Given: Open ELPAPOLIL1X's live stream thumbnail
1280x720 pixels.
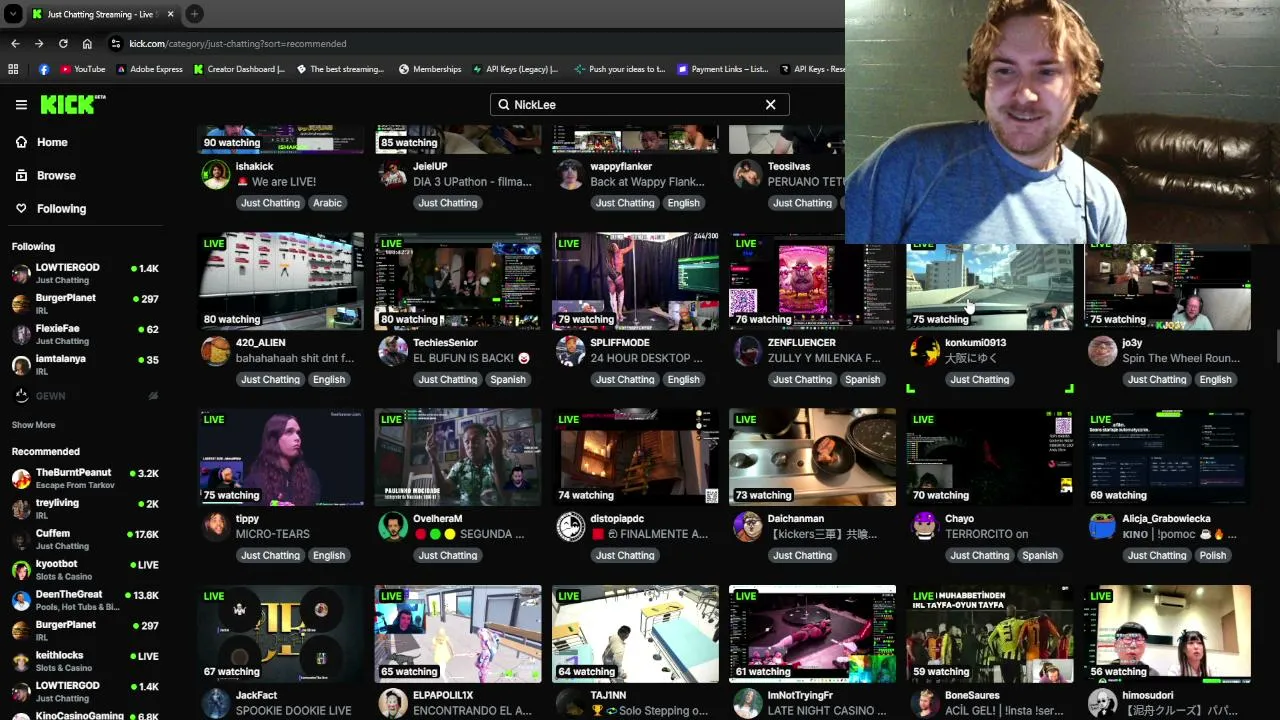Looking at the screenshot, I should (458, 634).
